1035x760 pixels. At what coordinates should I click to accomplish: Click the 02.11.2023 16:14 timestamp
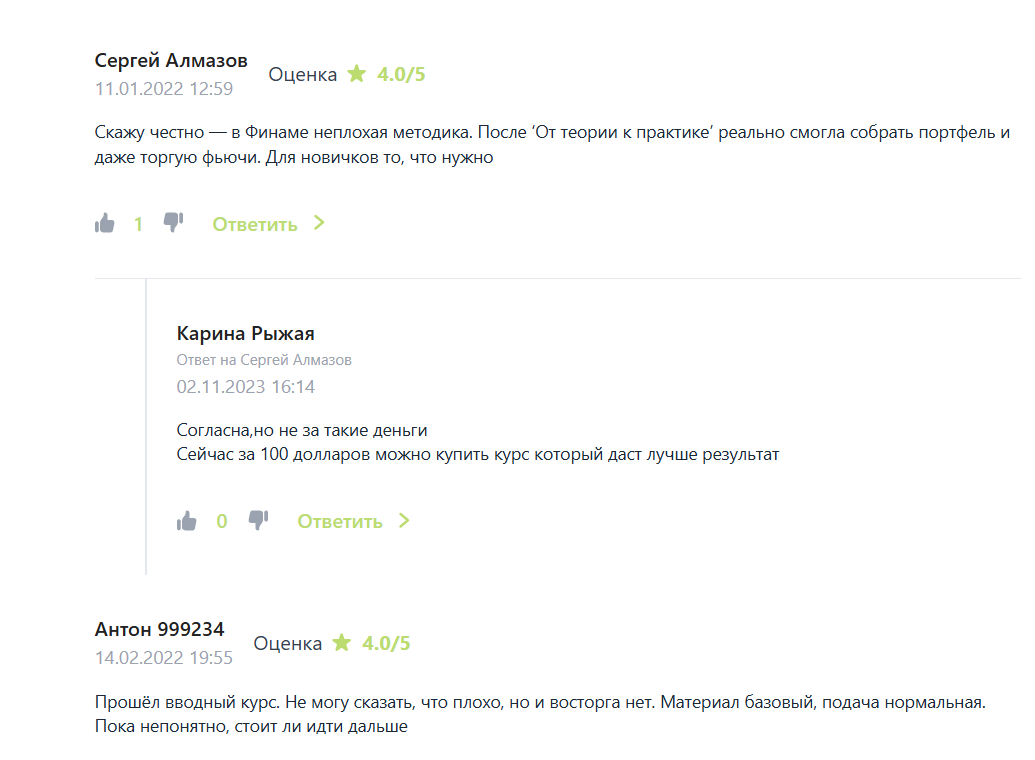click(x=246, y=387)
